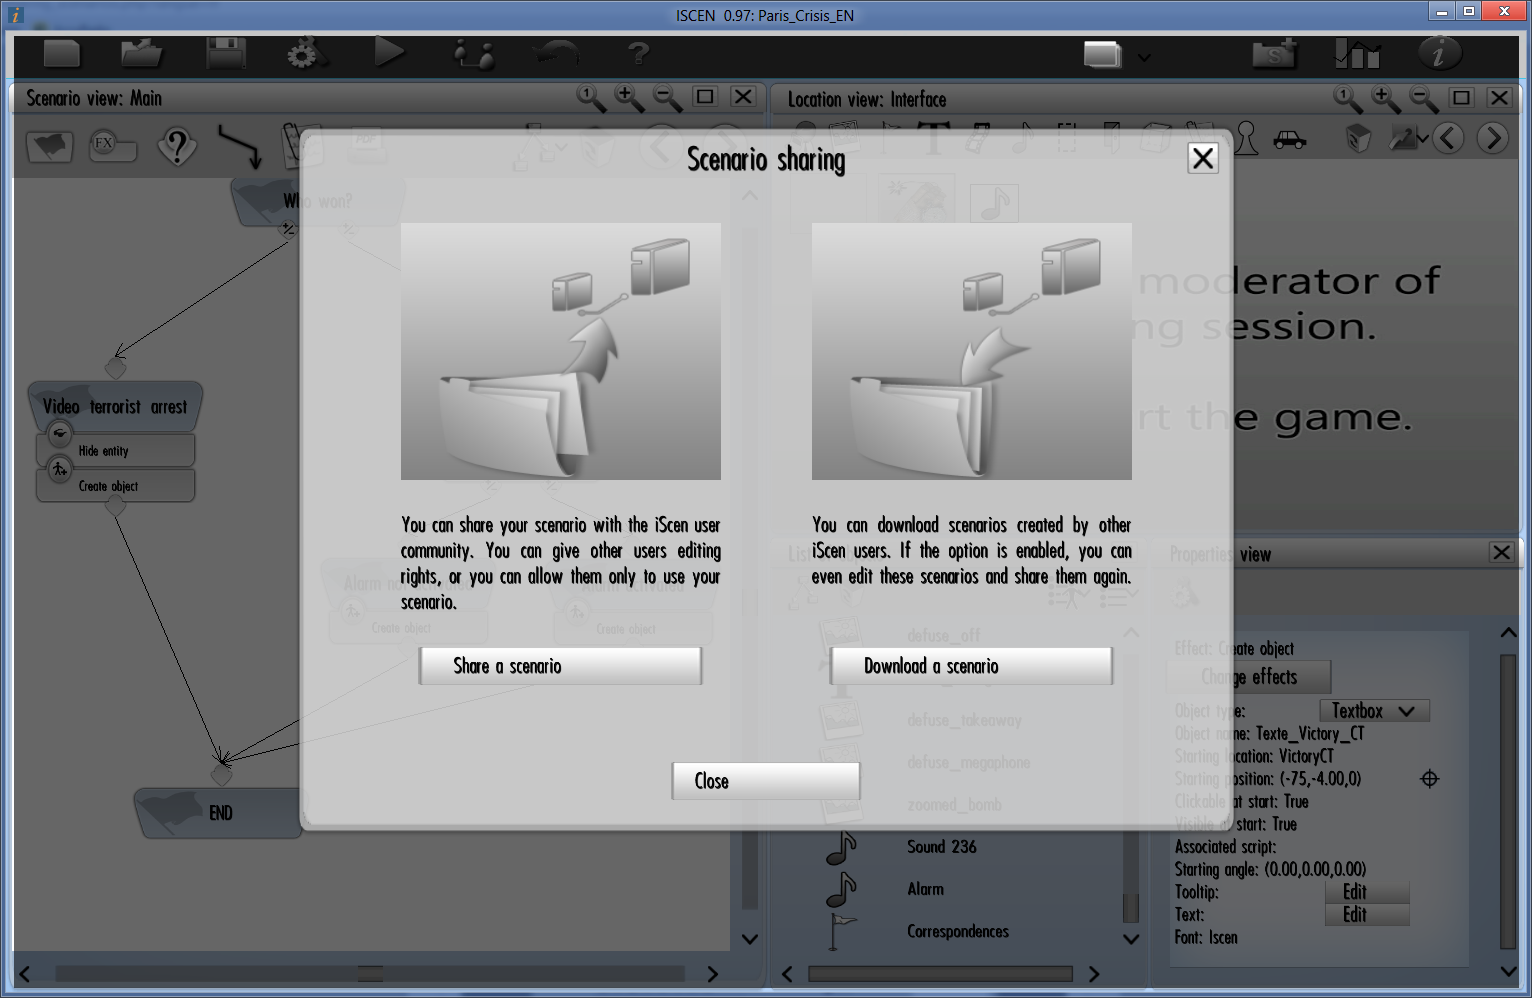Close the Scenario sharing dialog with X
This screenshot has width=1532, height=998.
click(x=1203, y=158)
